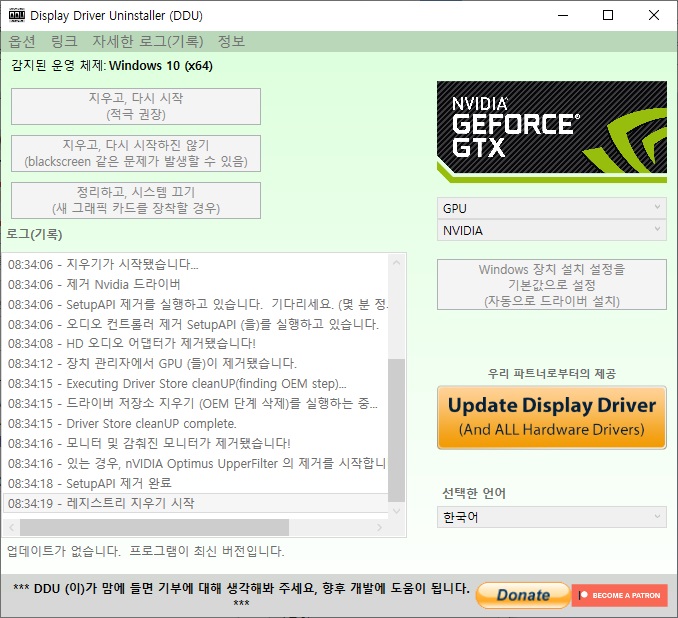Open the 한국어 language dropdown

click(x=552, y=517)
